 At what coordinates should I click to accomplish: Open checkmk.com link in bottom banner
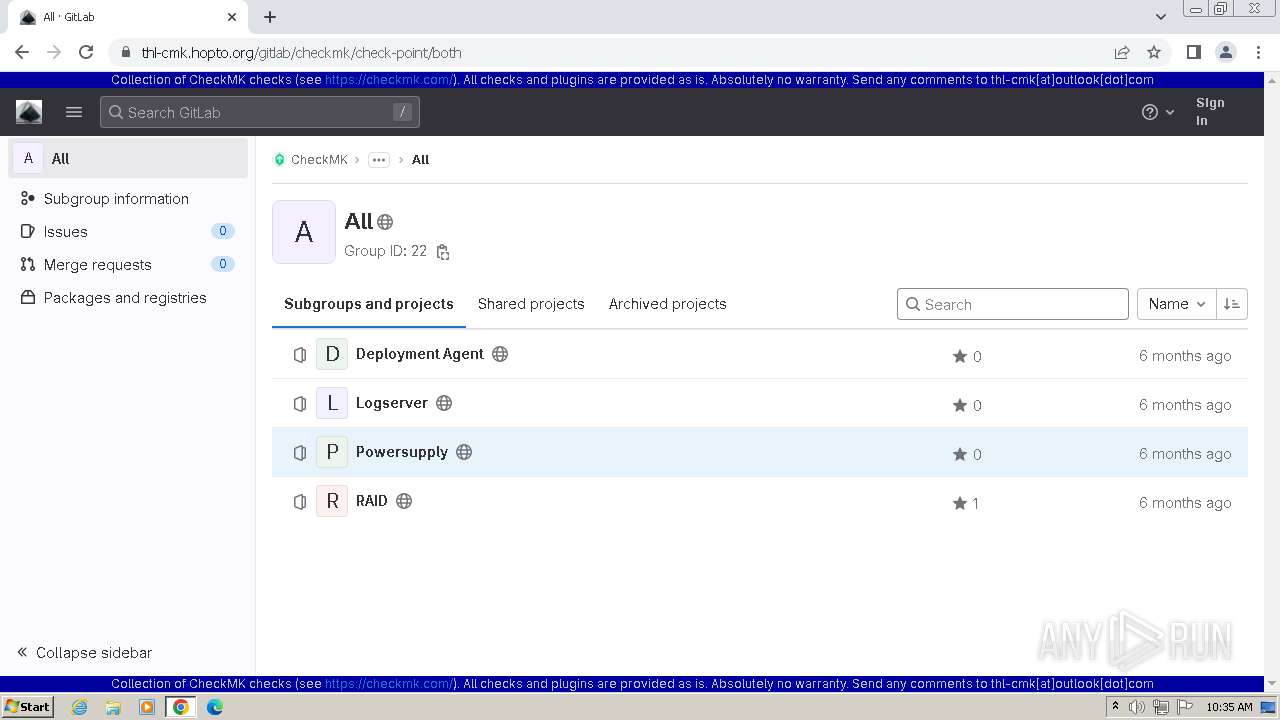pyautogui.click(x=389, y=684)
